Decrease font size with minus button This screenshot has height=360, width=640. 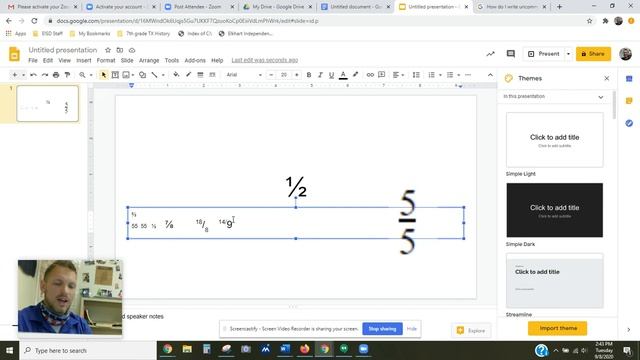click(271, 75)
